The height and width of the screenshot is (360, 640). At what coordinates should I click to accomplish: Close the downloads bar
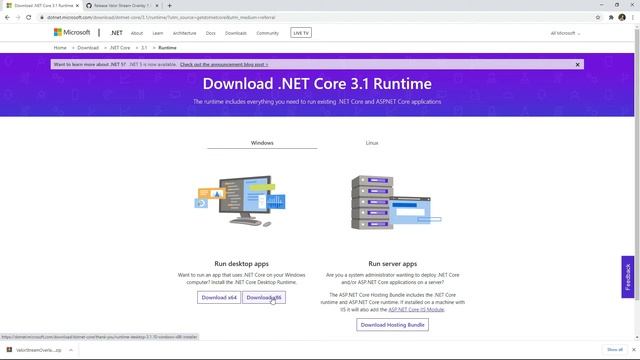point(634,350)
